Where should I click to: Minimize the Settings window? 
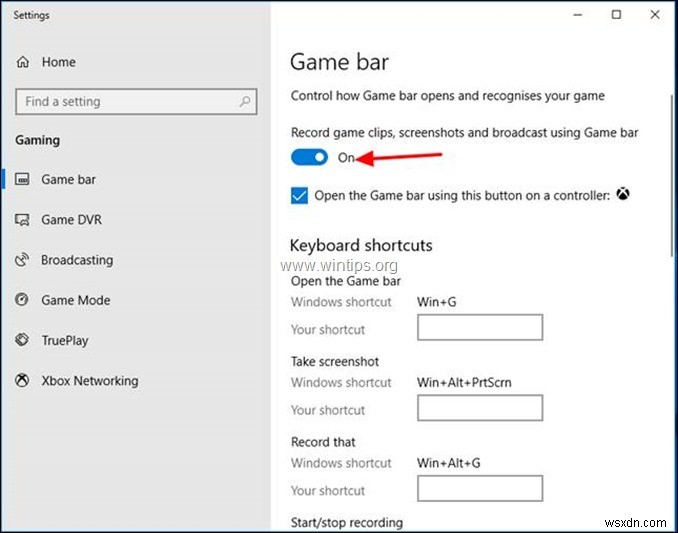click(x=578, y=15)
